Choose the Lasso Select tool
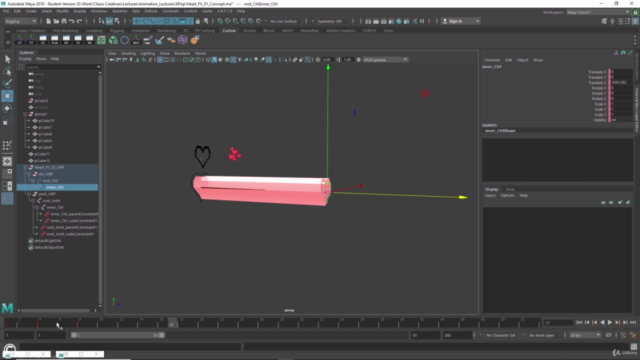 point(7,71)
